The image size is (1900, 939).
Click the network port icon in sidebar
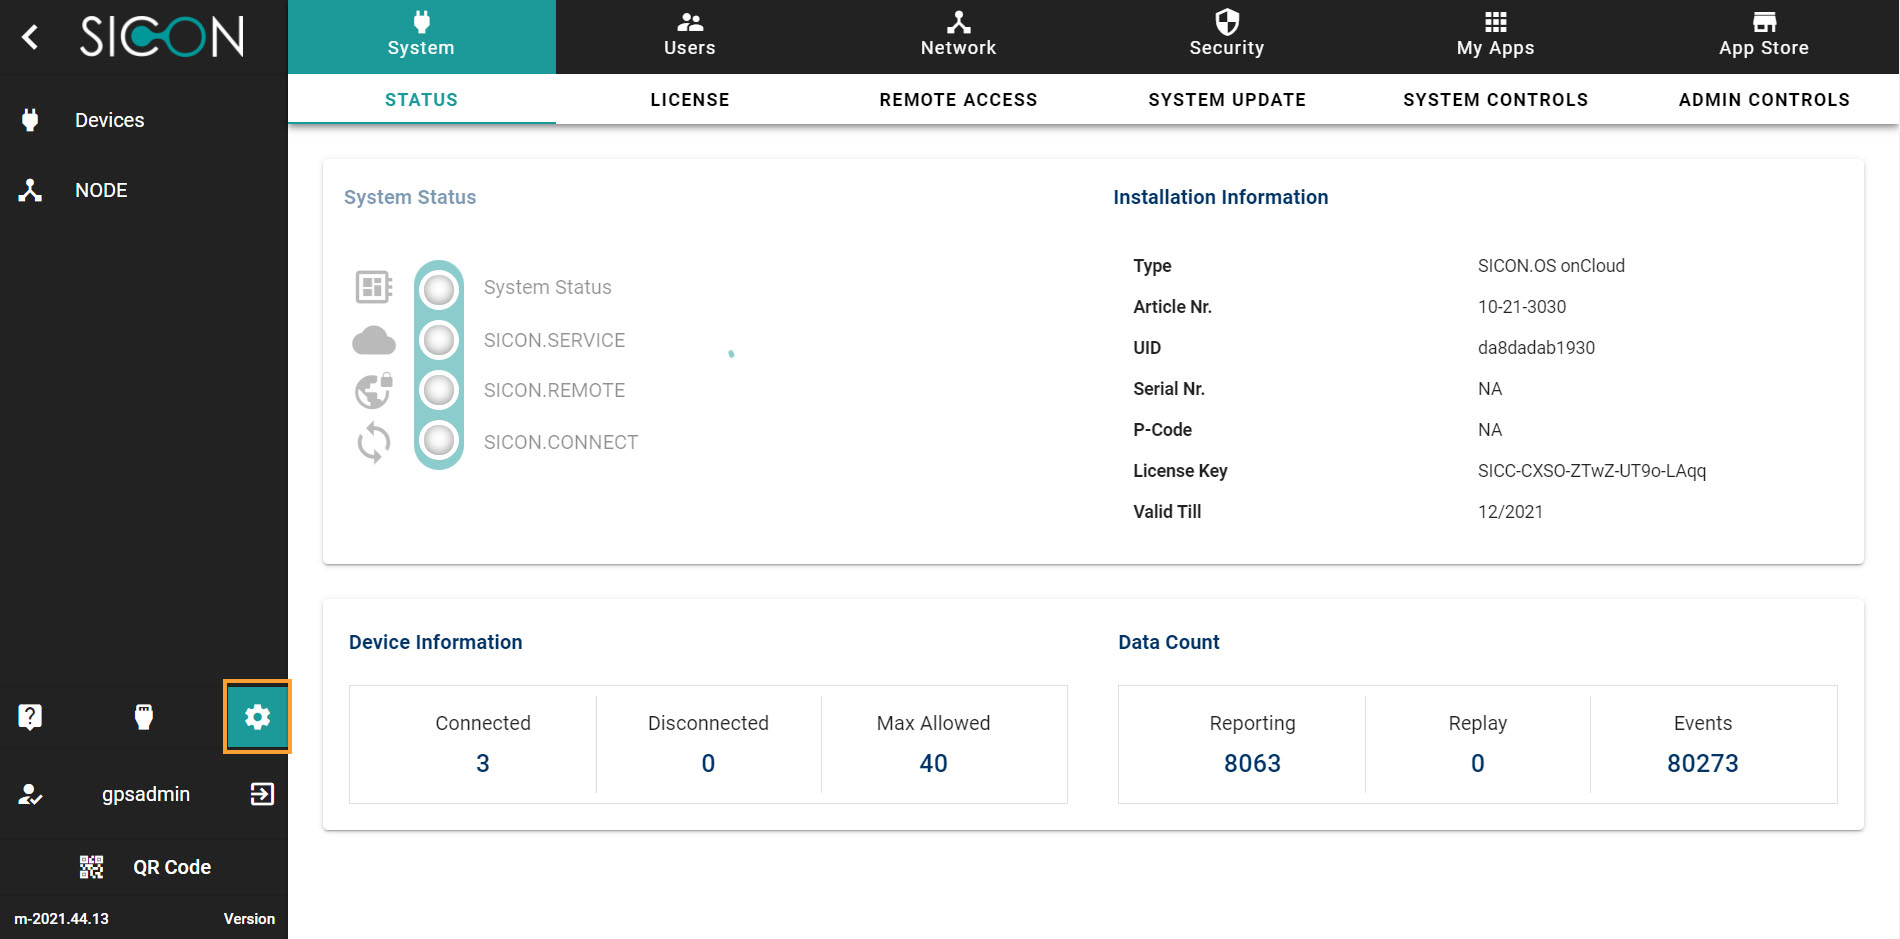click(144, 716)
